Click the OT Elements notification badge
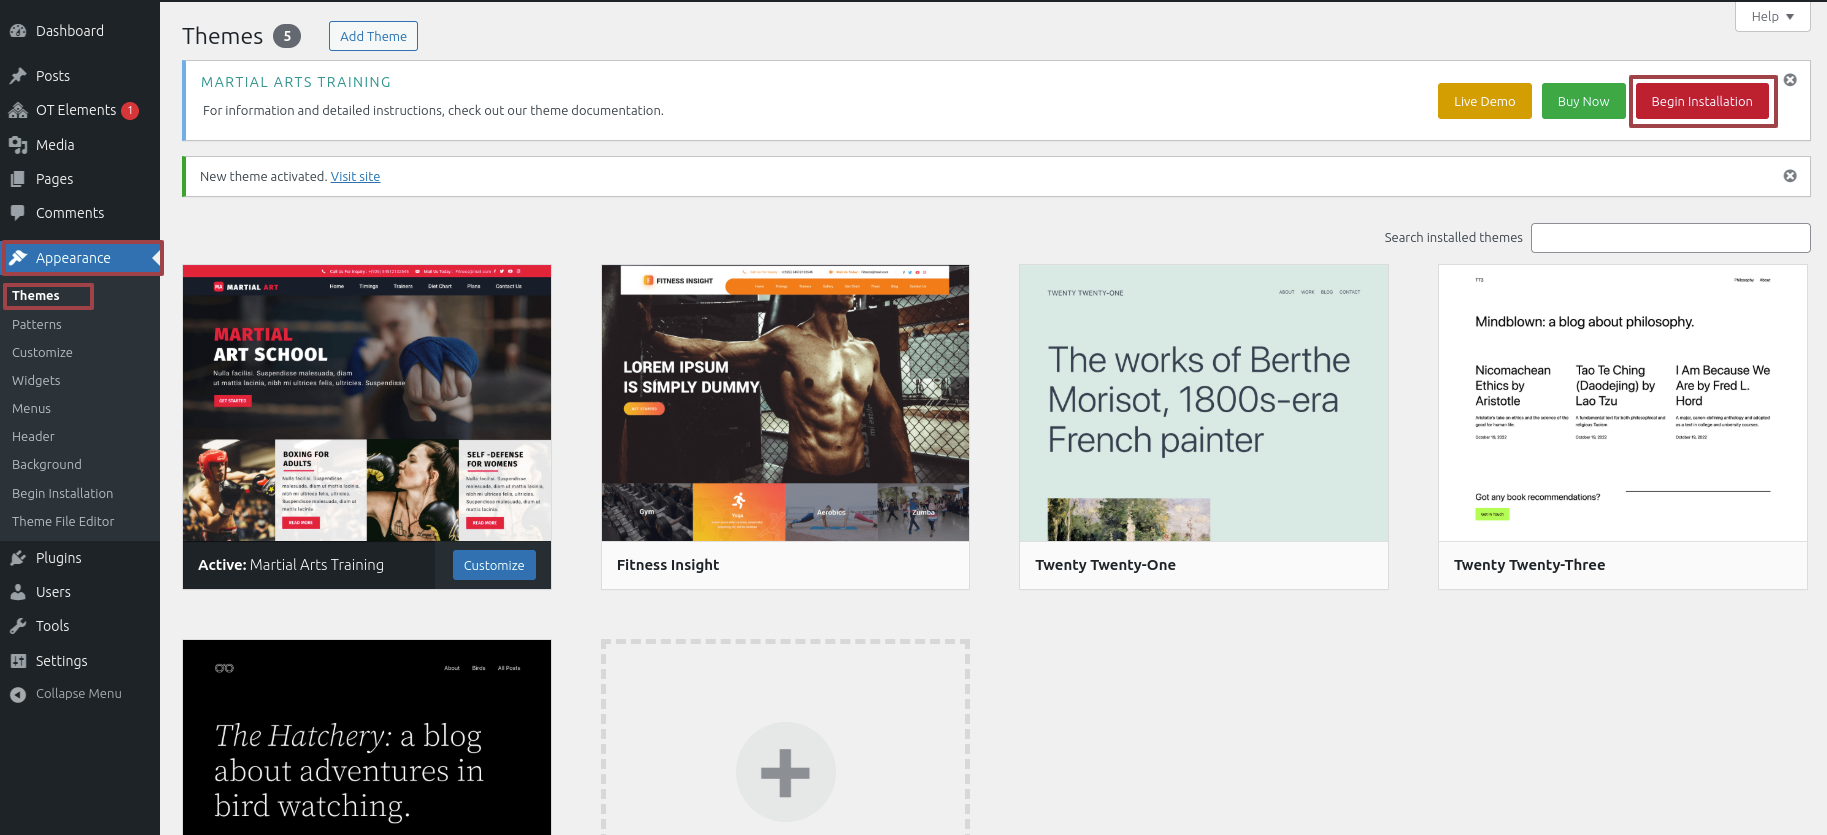Image resolution: width=1827 pixels, height=835 pixels. click(x=130, y=111)
